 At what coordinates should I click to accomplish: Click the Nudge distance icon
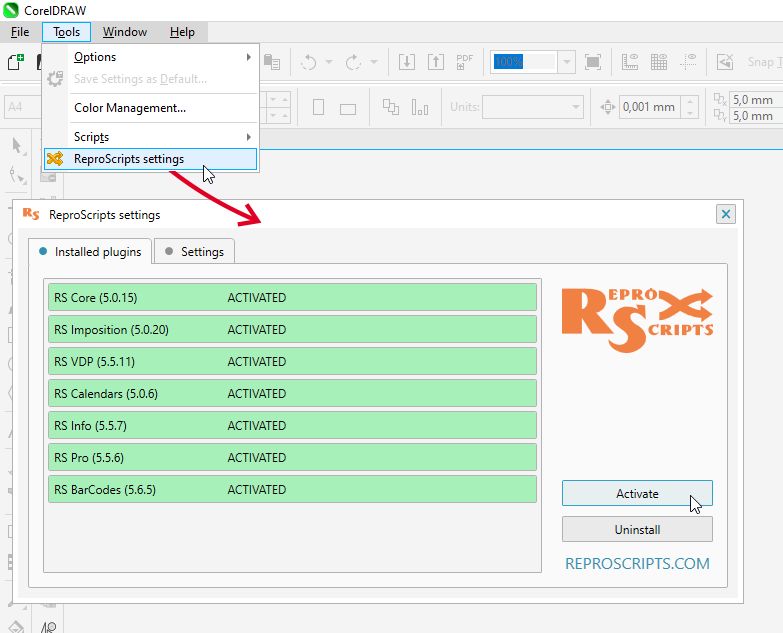coord(608,107)
